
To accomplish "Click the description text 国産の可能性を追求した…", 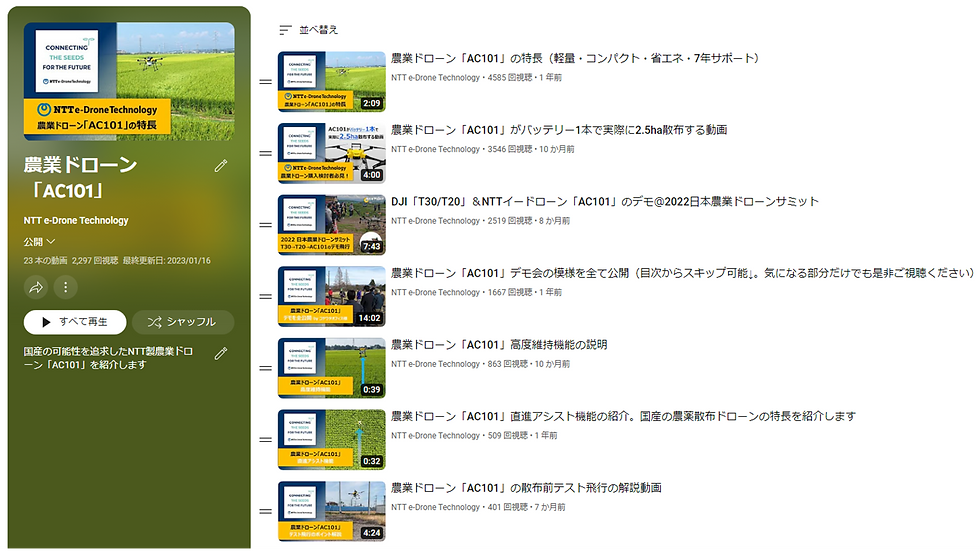I will click(108, 358).
